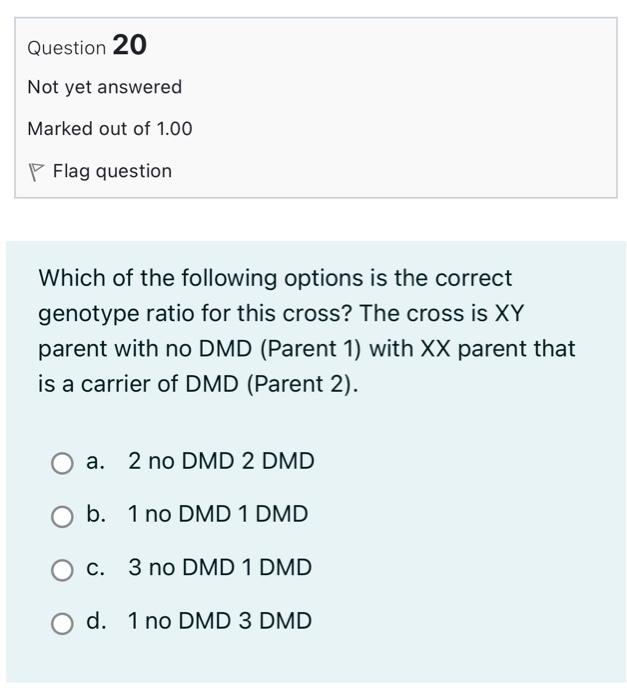This screenshot has height=700, width=627.
Task: Click the 'Flag question' link text
Action: 112,171
